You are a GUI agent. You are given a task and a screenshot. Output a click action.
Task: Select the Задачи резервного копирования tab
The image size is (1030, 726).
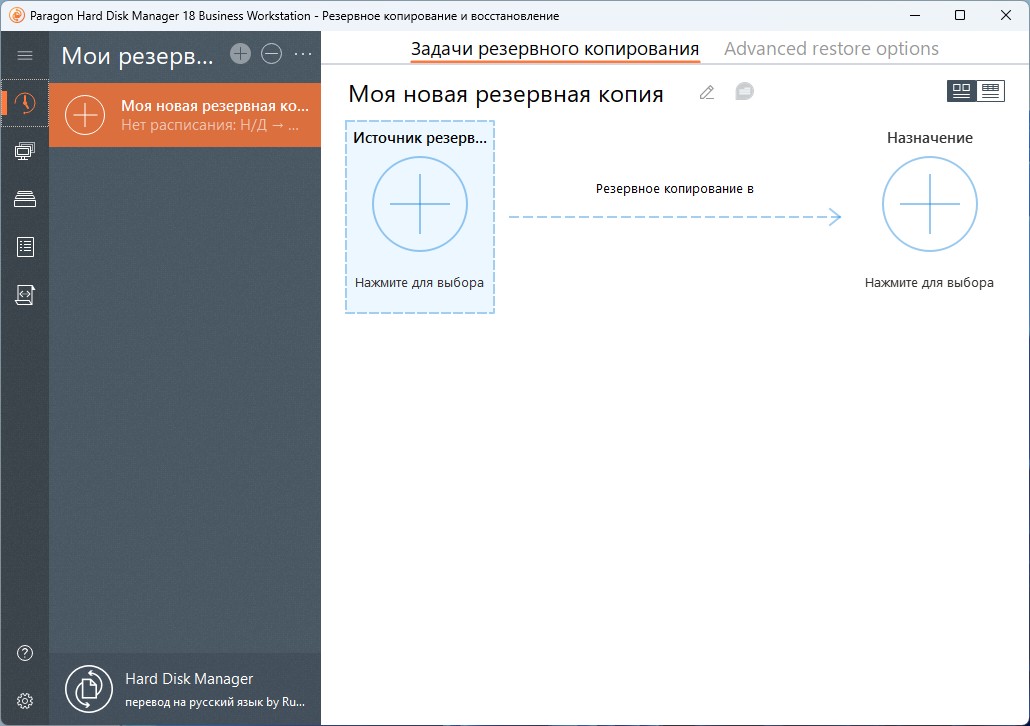coord(555,49)
